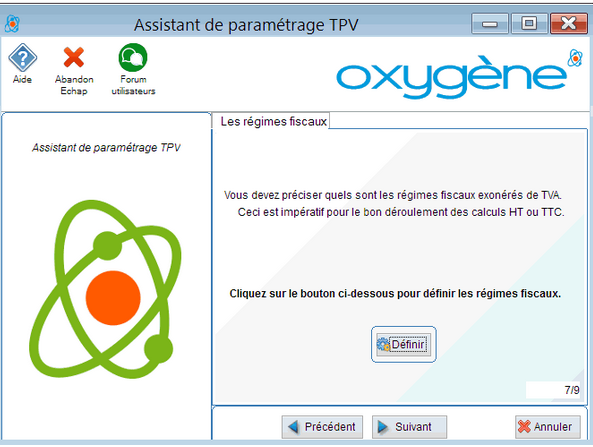
Task: Advance with the Suivant button
Action: coord(409,427)
